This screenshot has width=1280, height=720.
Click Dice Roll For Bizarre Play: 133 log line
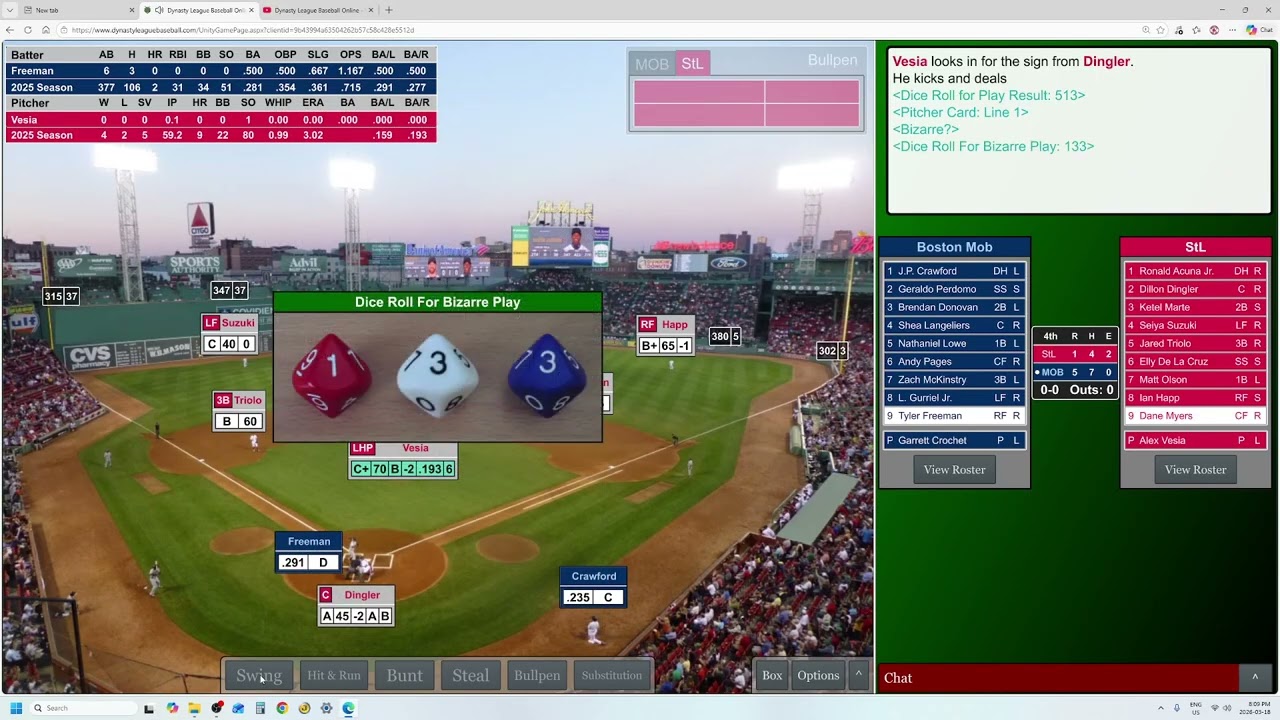click(x=993, y=146)
